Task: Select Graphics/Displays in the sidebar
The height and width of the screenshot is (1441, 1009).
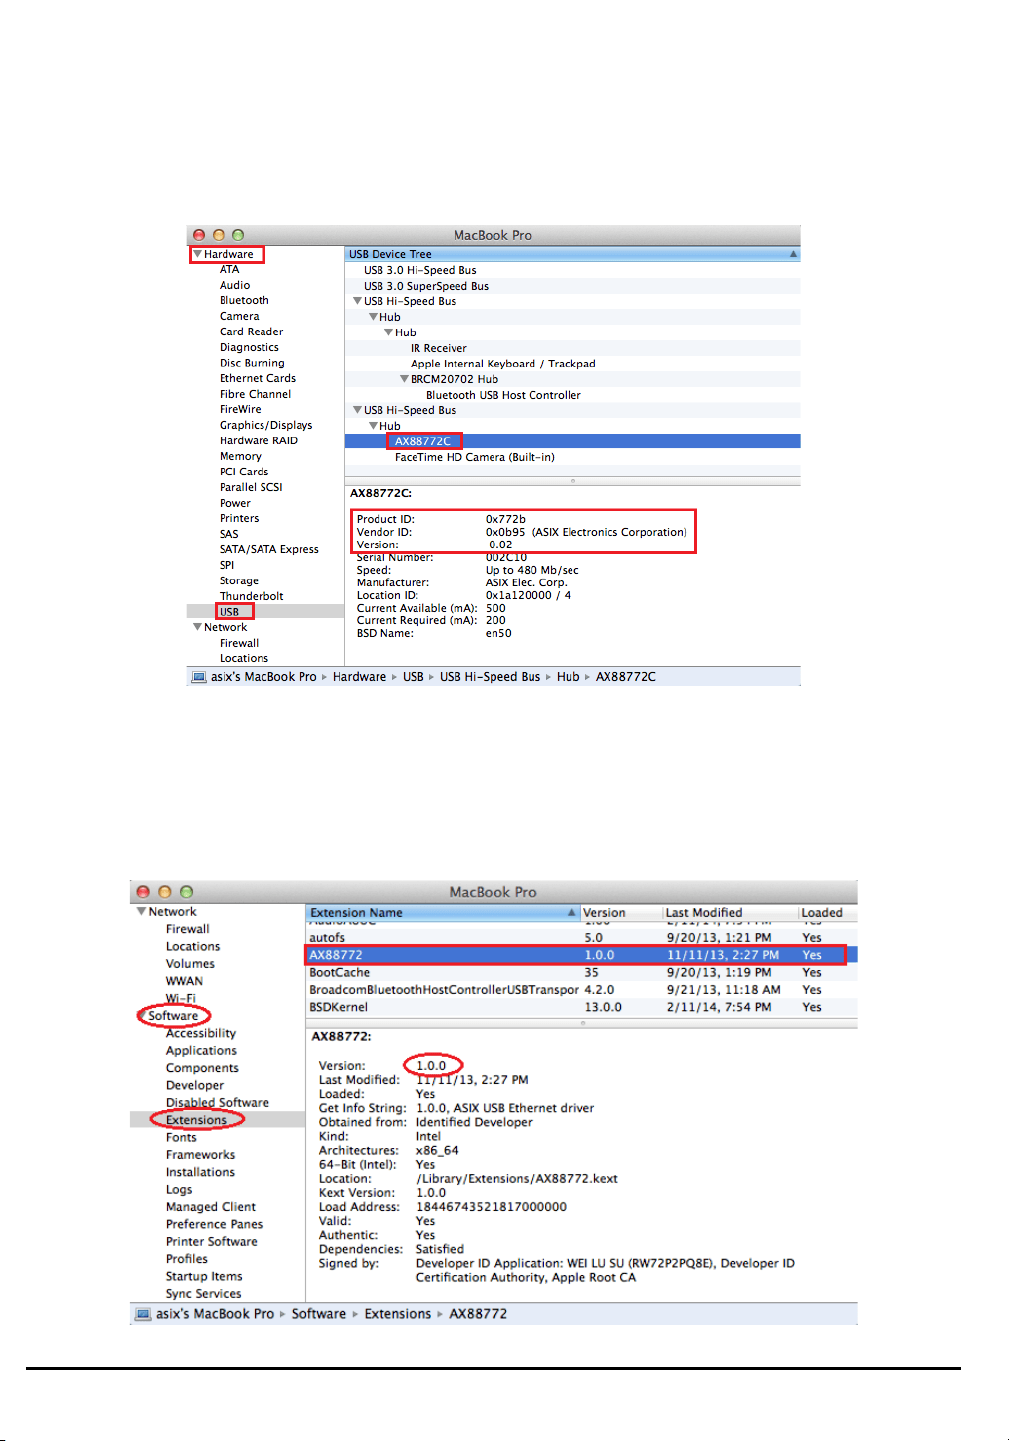Action: [266, 425]
